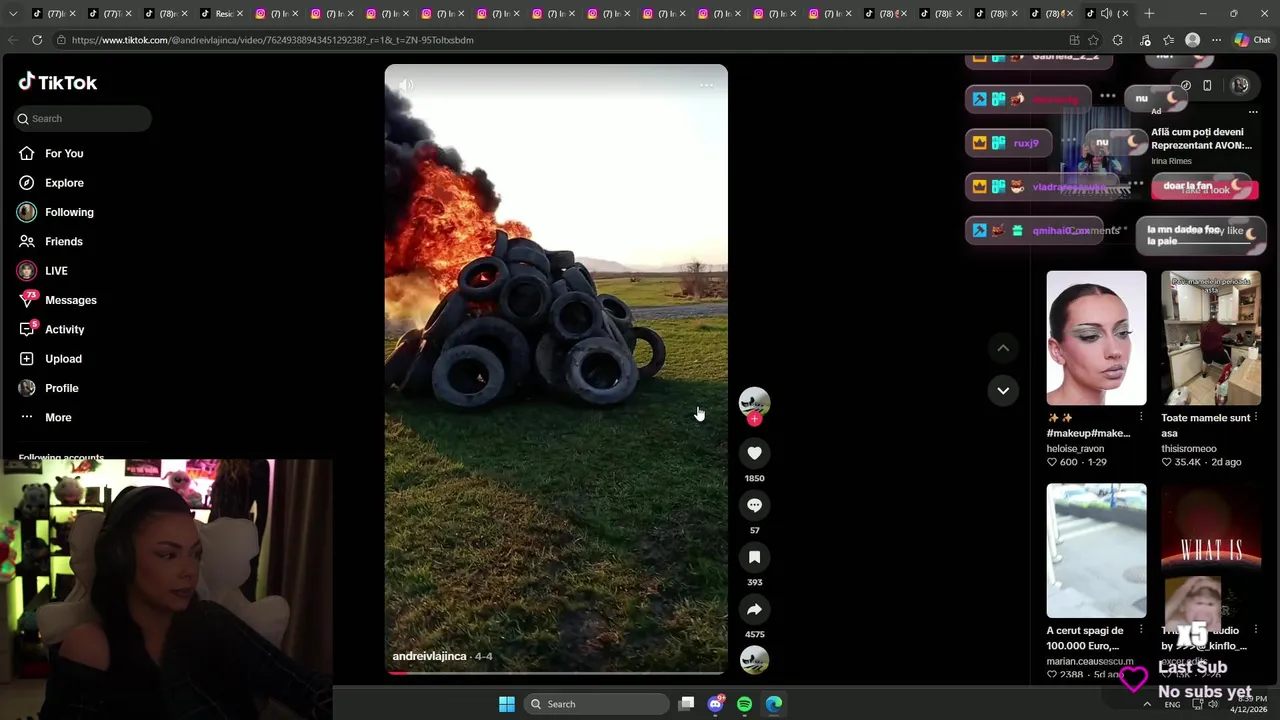Open Microsoft Edge from the taskbar
1280x720 pixels.
[774, 704]
